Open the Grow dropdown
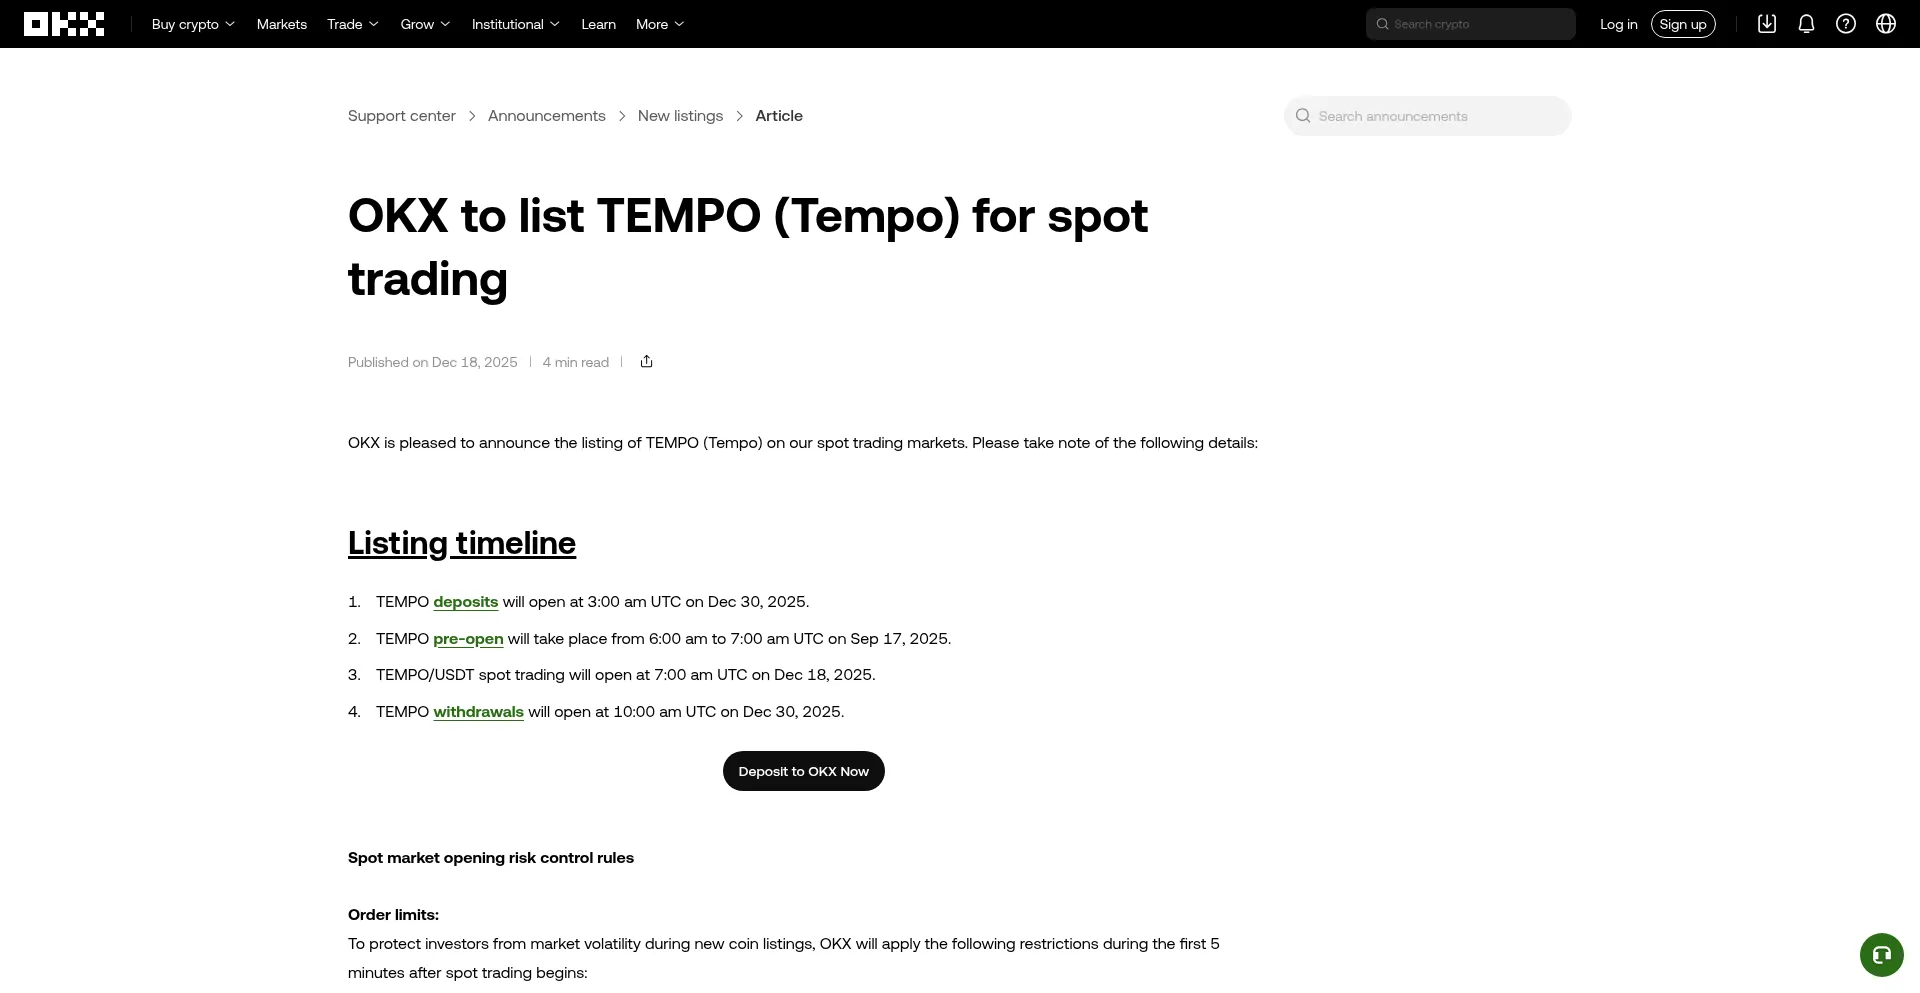The image size is (1920, 993). pos(424,23)
